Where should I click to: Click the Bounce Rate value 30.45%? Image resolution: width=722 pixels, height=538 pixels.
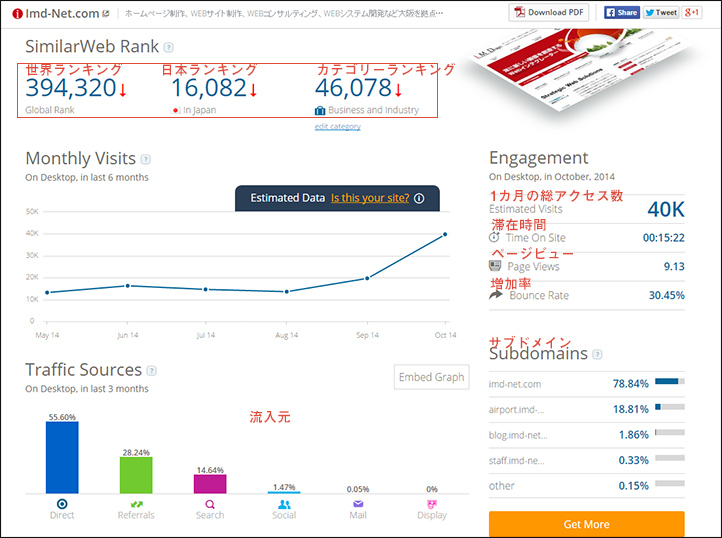tap(667, 295)
